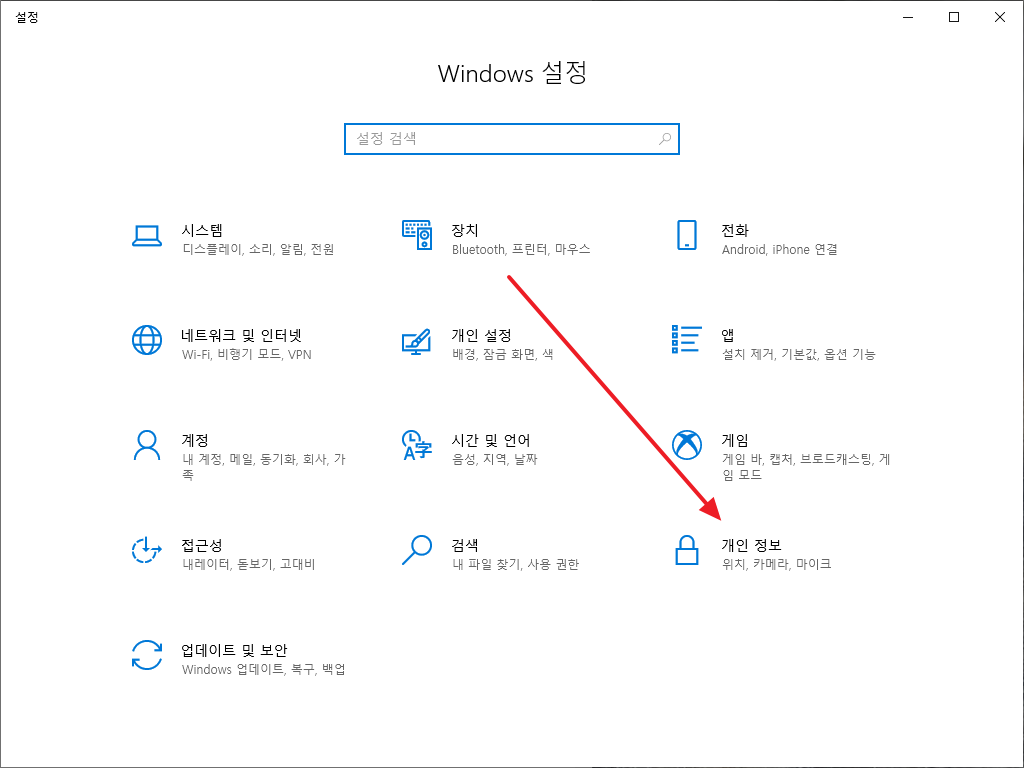Open the 개인 정보 padlock icon
The height and width of the screenshot is (768, 1024).
tap(686, 550)
